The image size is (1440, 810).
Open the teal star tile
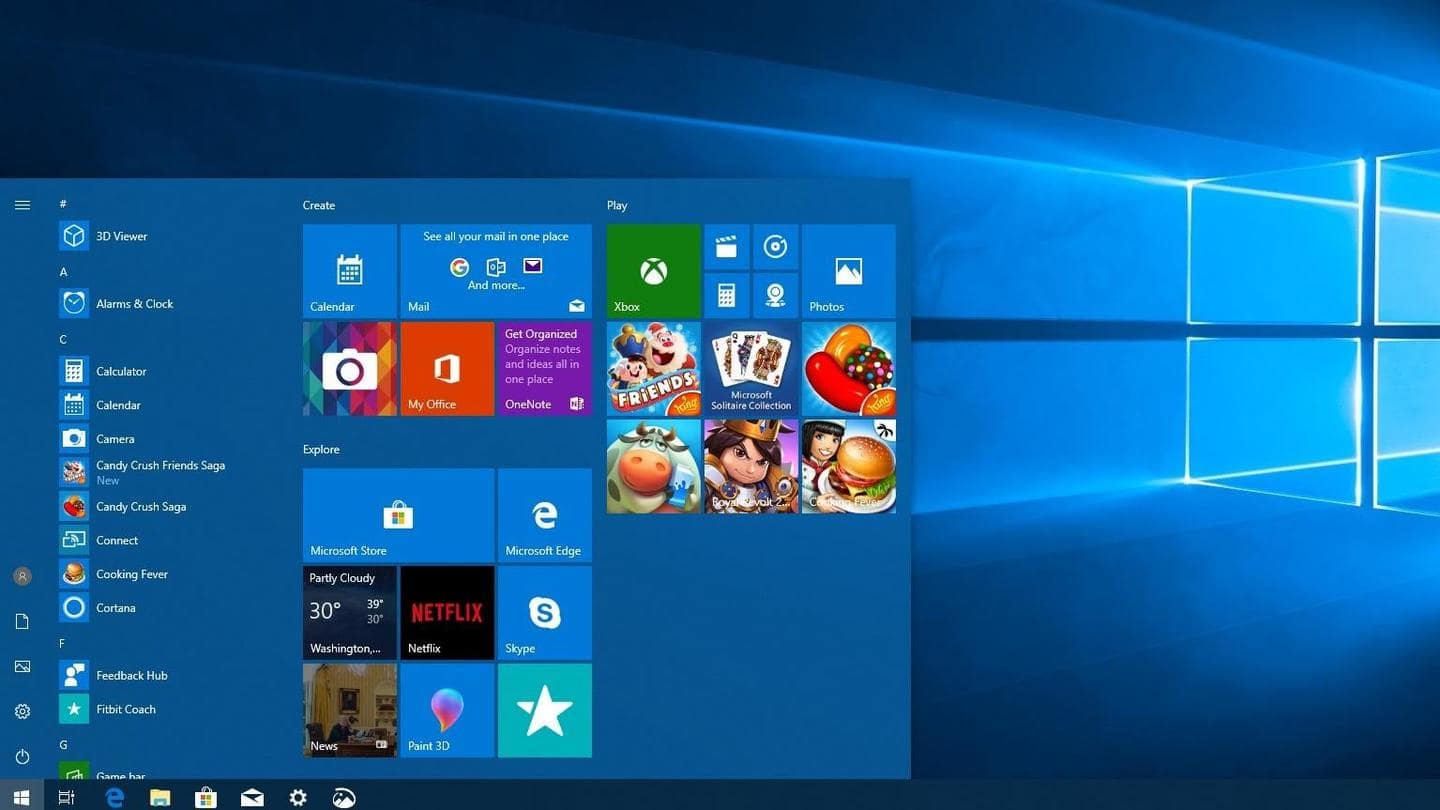click(x=545, y=710)
